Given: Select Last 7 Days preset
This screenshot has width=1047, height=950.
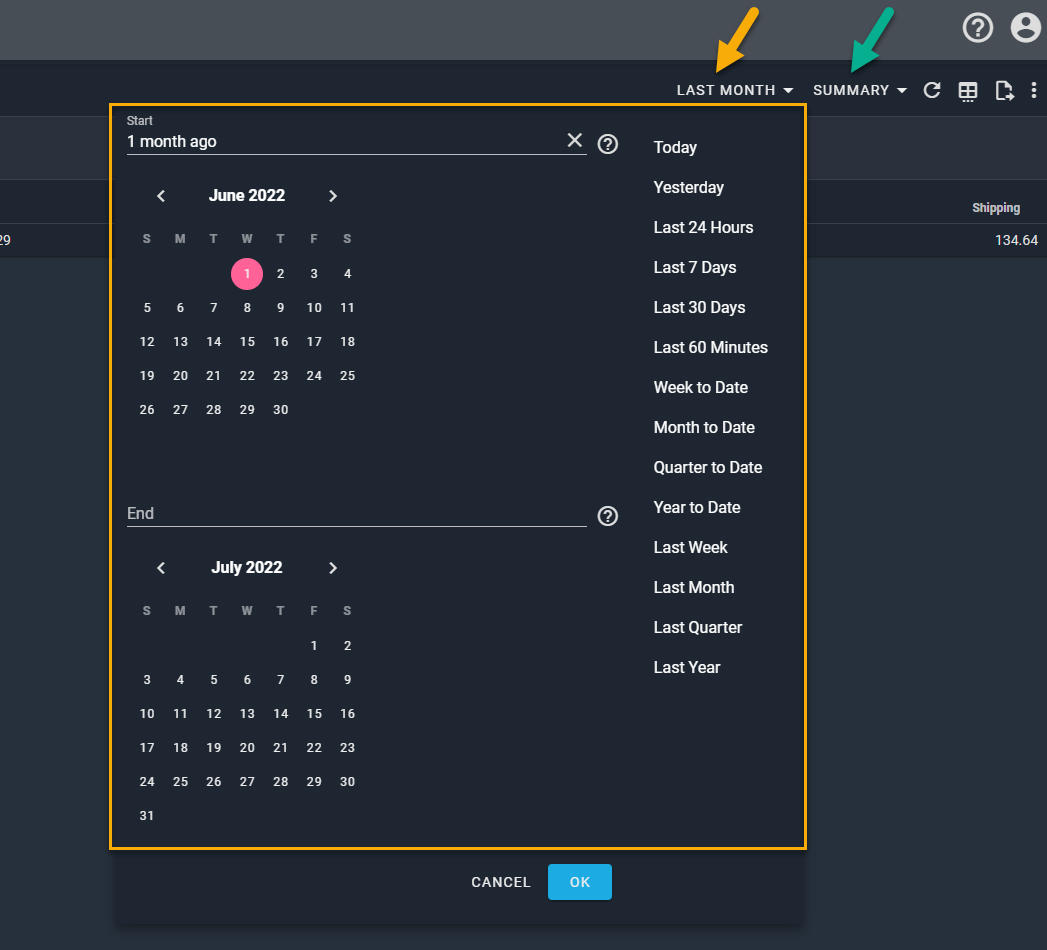Looking at the screenshot, I should pyautogui.click(x=695, y=267).
